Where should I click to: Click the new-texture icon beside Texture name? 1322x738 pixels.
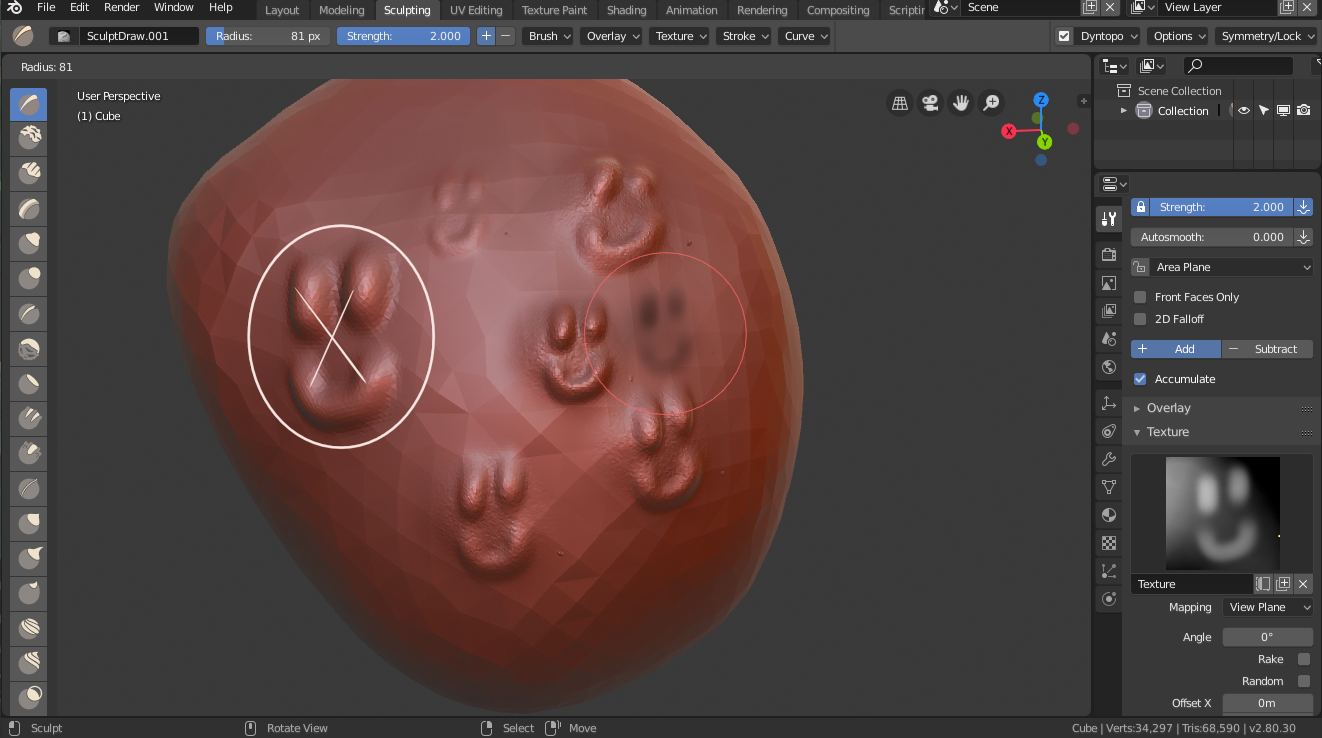tap(1283, 584)
